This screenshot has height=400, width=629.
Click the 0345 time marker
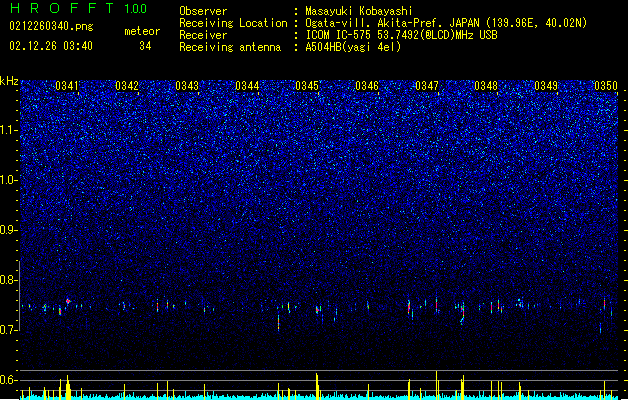[x=307, y=85]
